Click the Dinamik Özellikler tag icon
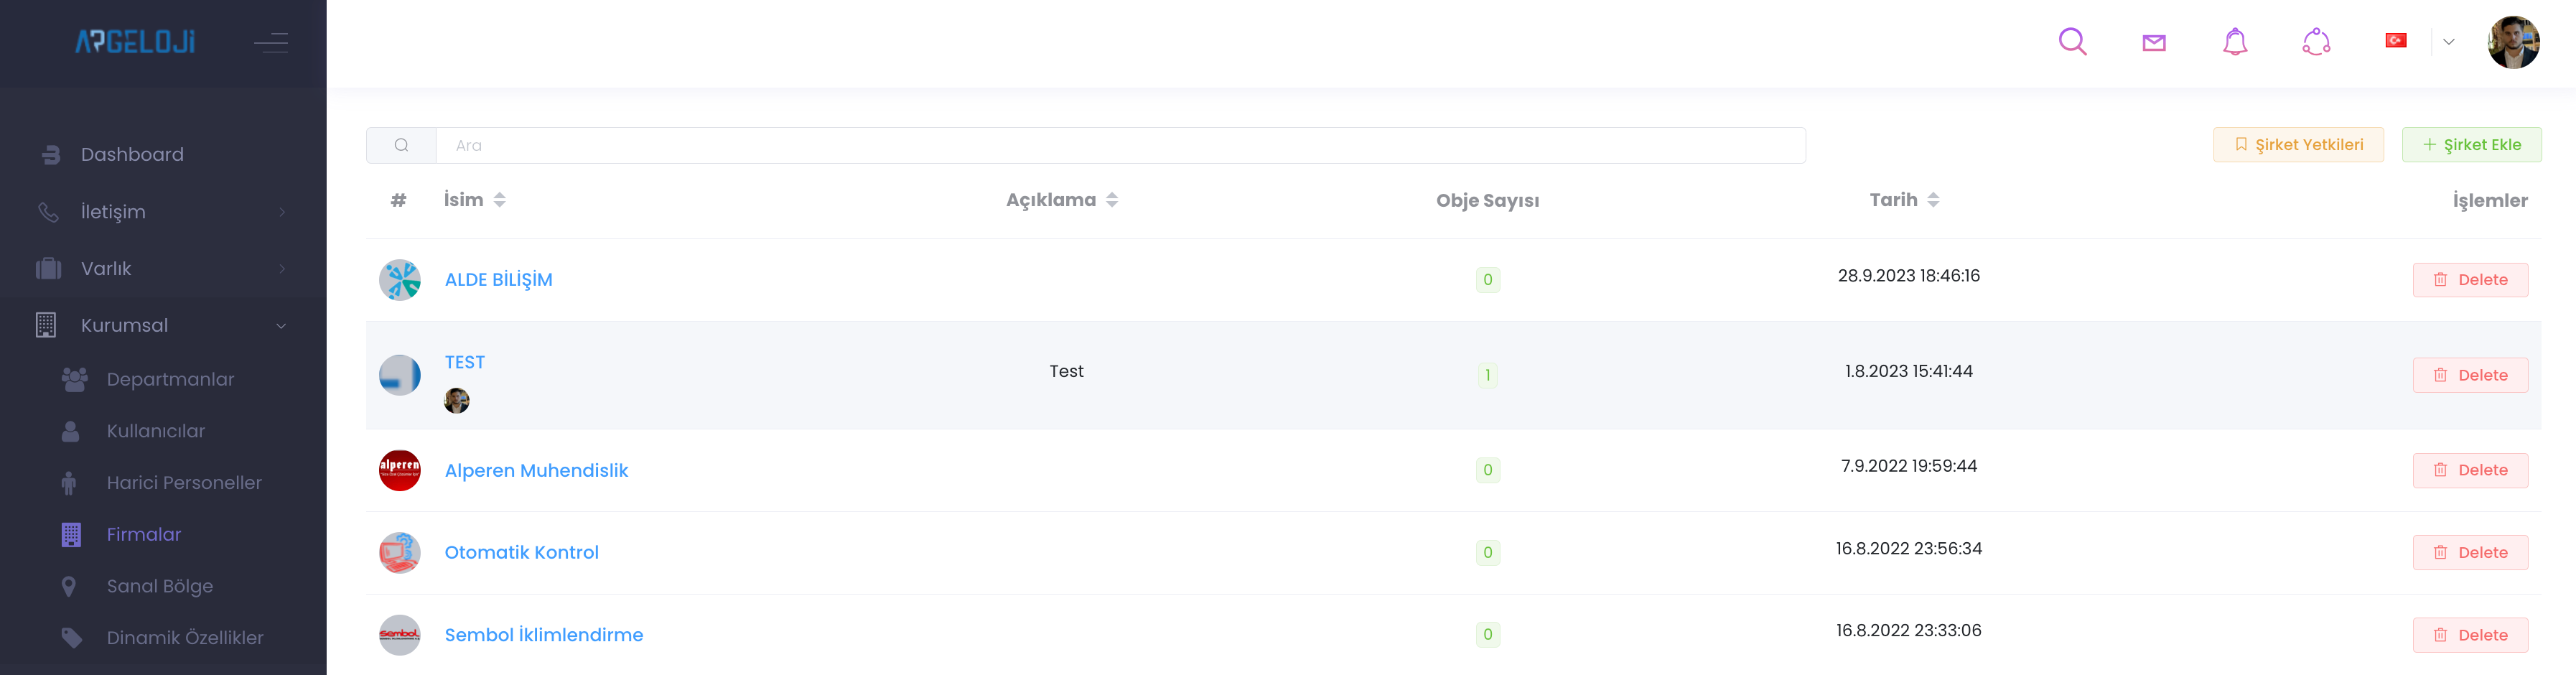Screen dimensions: 2576x675 [x=71, y=638]
